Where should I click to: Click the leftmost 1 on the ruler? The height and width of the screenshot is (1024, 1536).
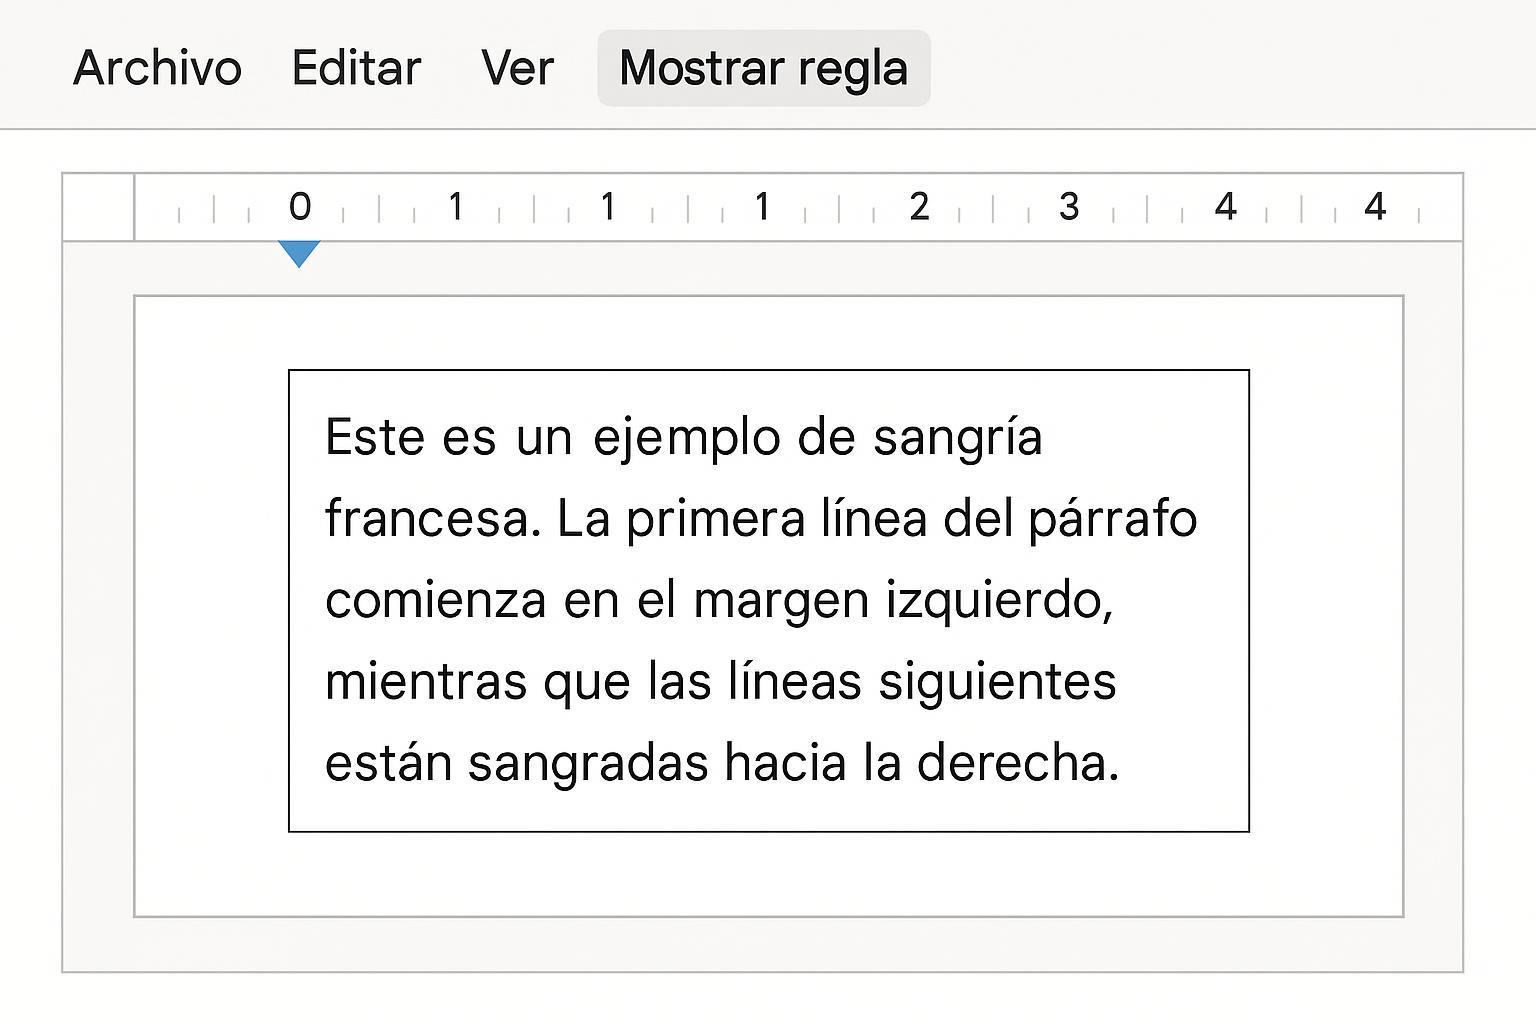pos(455,207)
